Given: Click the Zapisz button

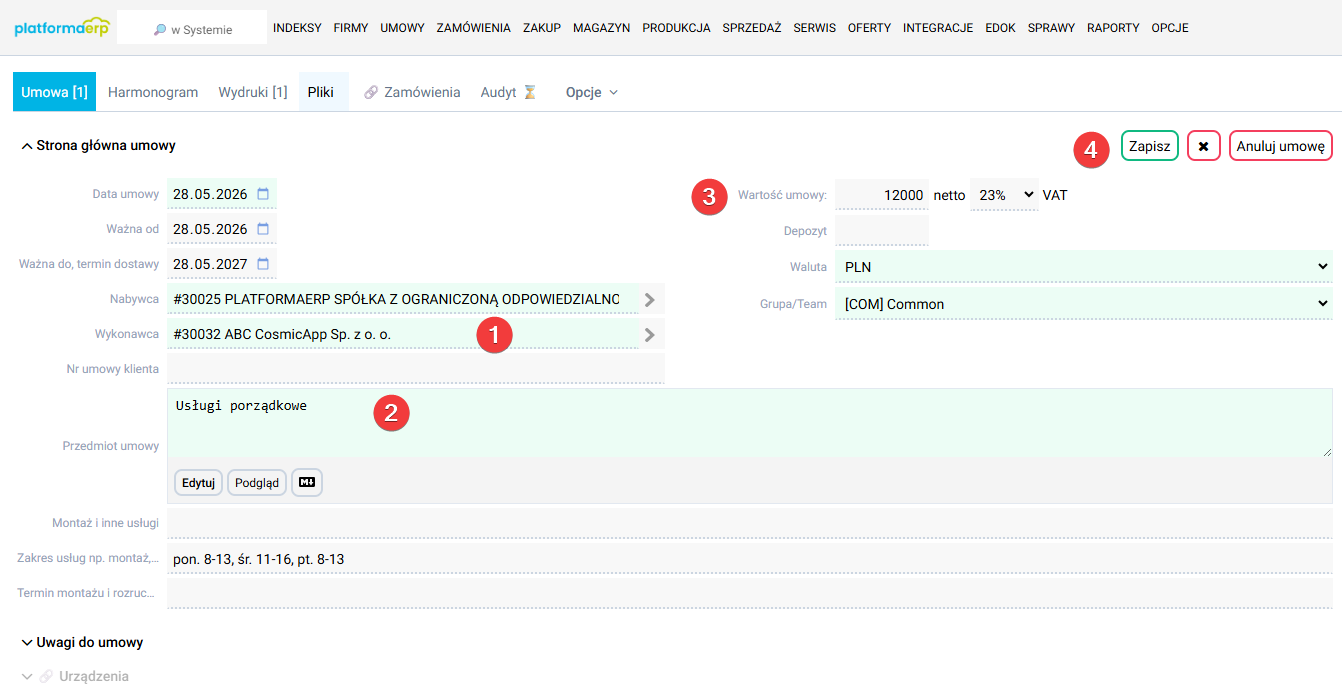Looking at the screenshot, I should point(1150,146).
